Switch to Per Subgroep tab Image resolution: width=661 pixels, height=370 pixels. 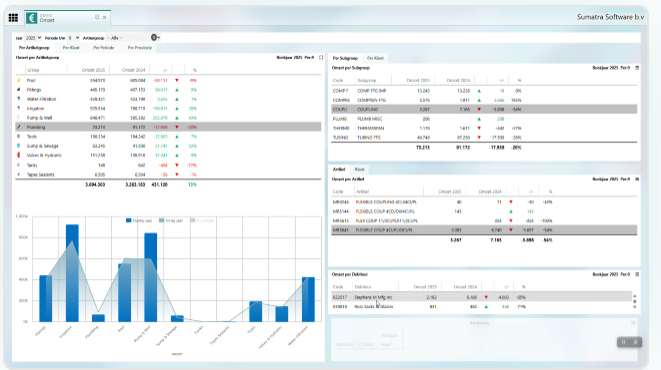pos(345,58)
